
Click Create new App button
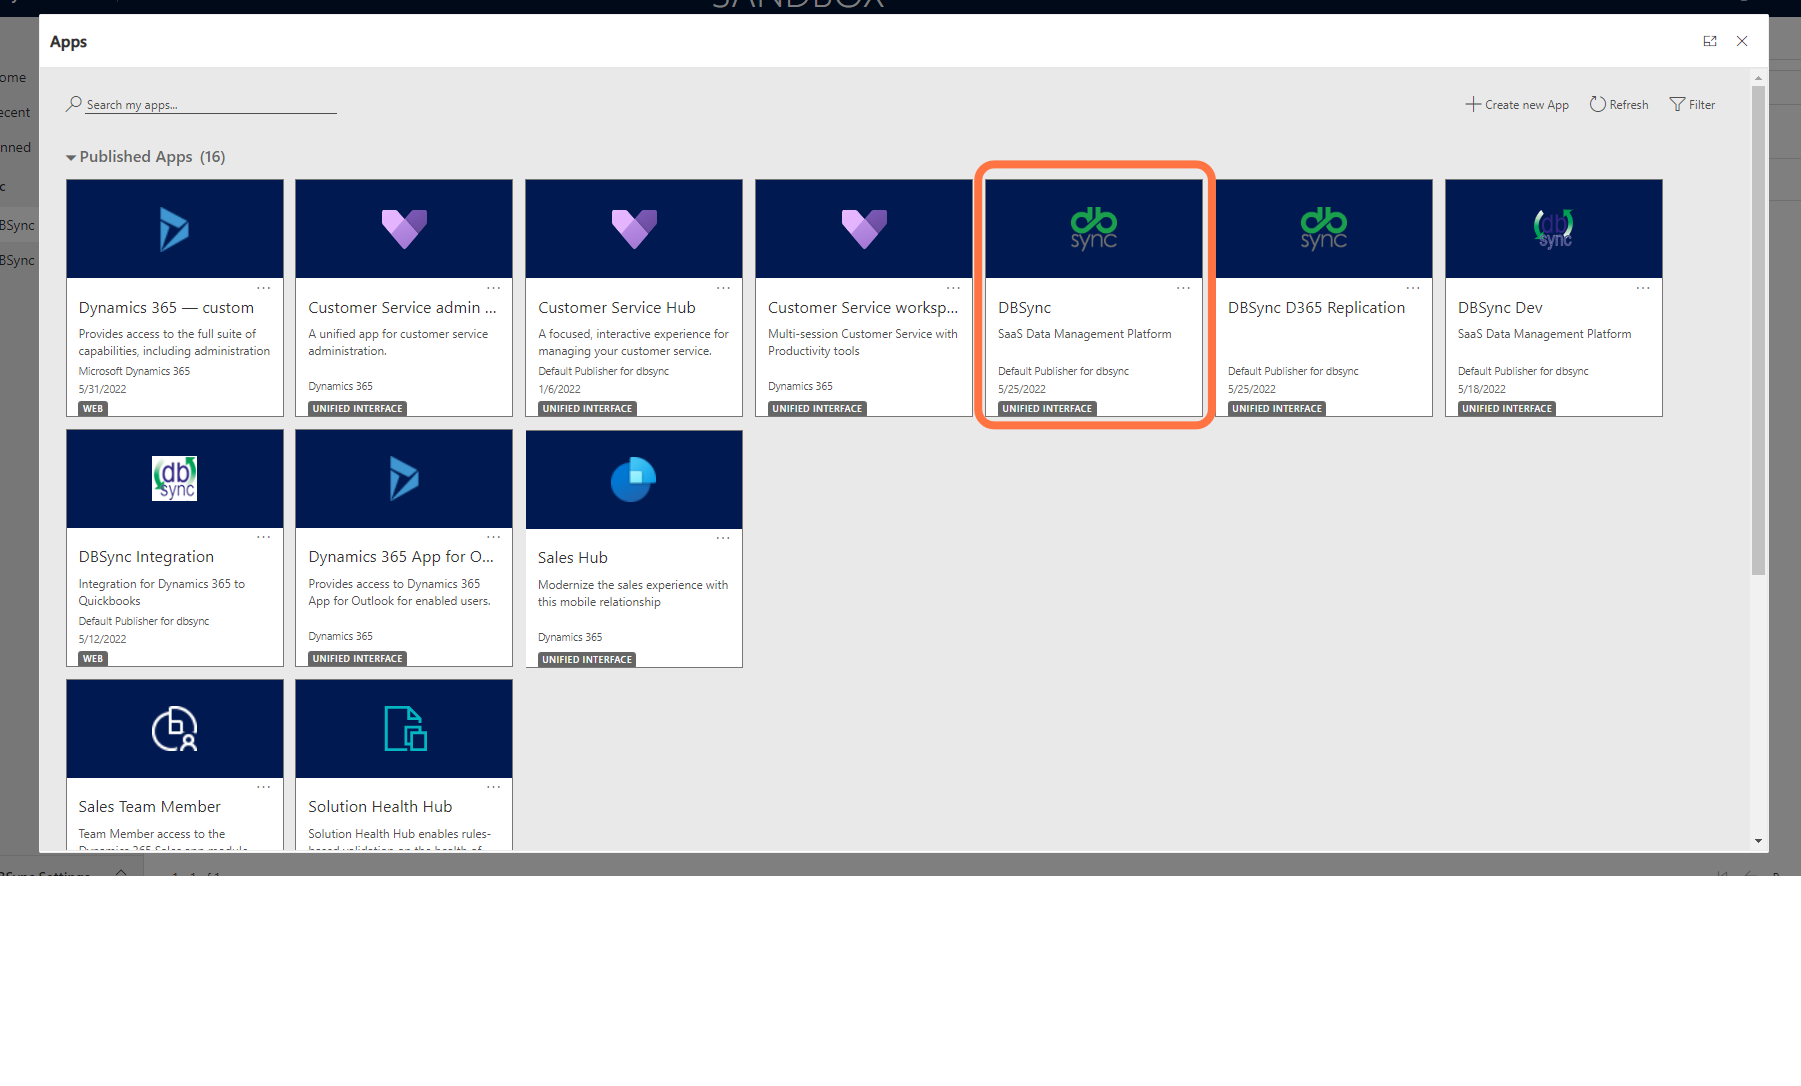click(1517, 104)
